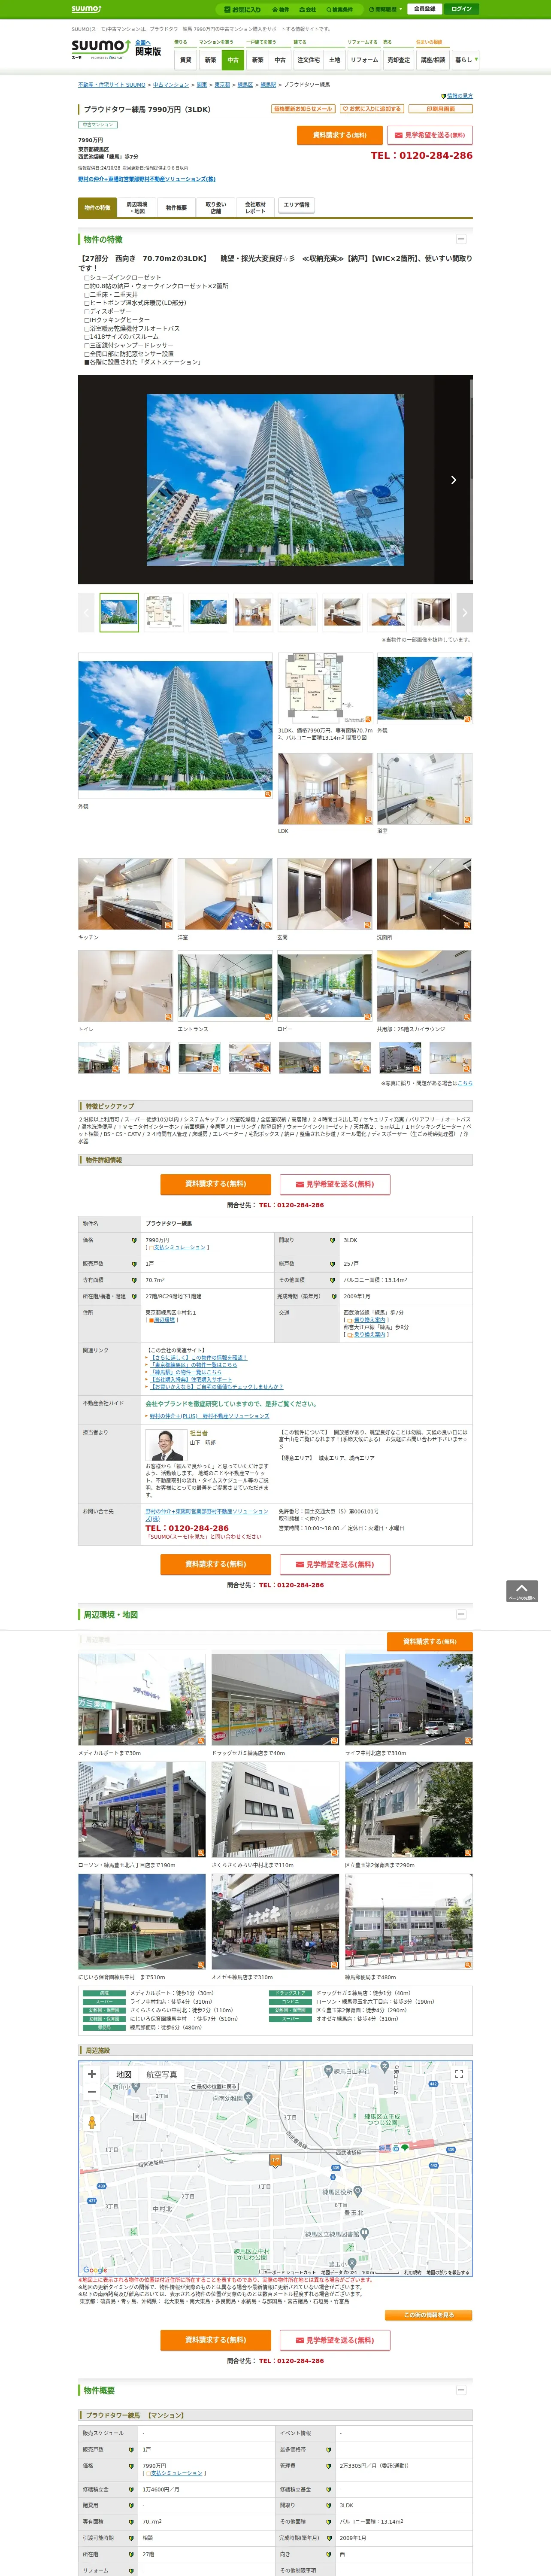This screenshot has height=2576, width=551.
Task: Zoom in on the map
Action: (92, 2074)
